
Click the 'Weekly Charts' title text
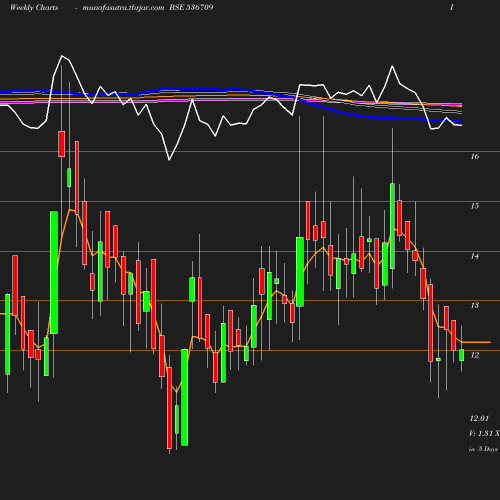34,8
